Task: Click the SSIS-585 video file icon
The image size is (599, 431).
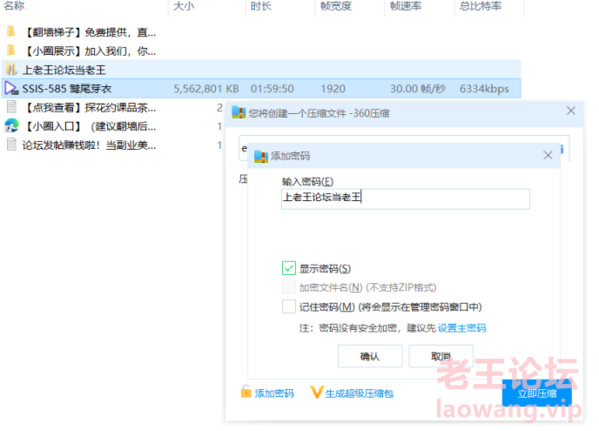Action: [x=11, y=89]
